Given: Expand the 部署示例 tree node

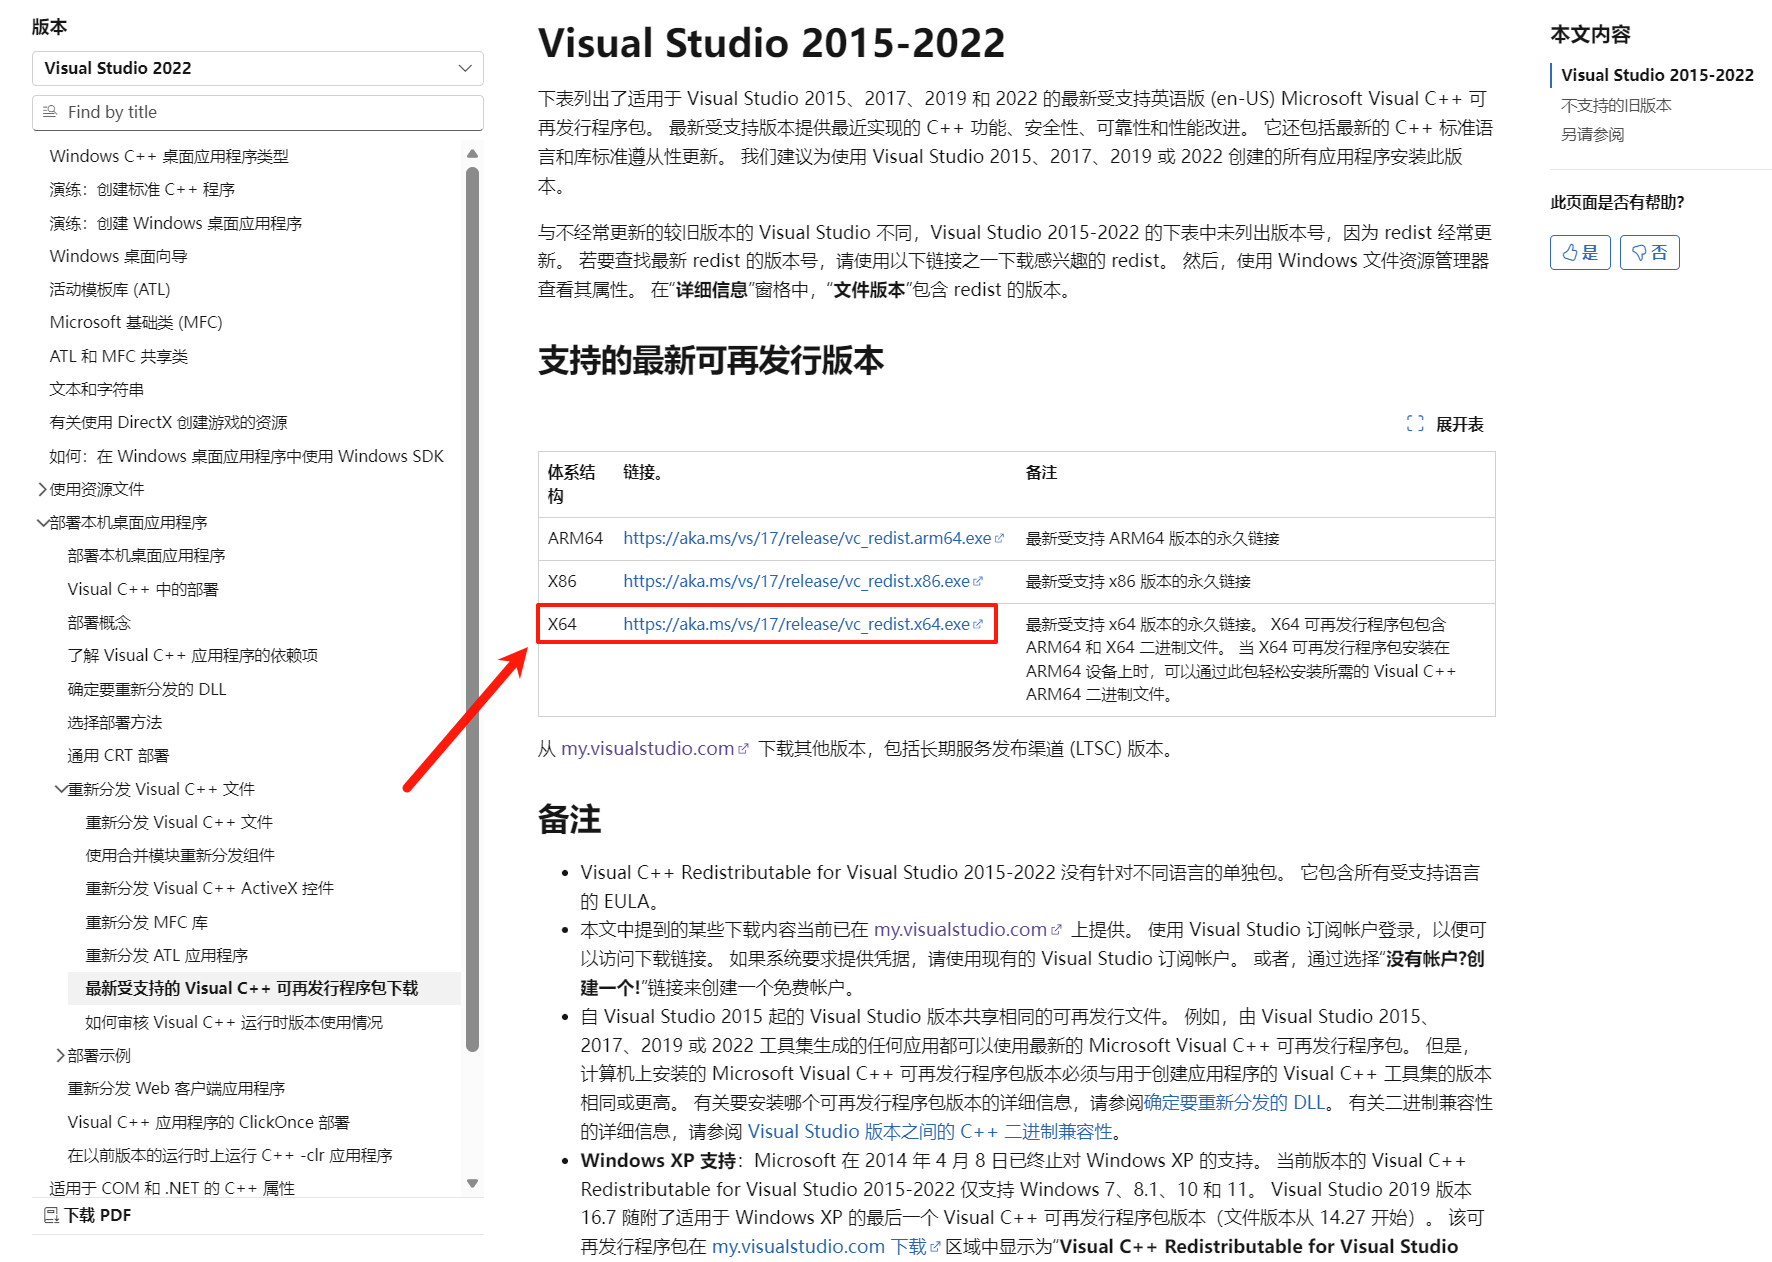Looking at the screenshot, I should (61, 1055).
